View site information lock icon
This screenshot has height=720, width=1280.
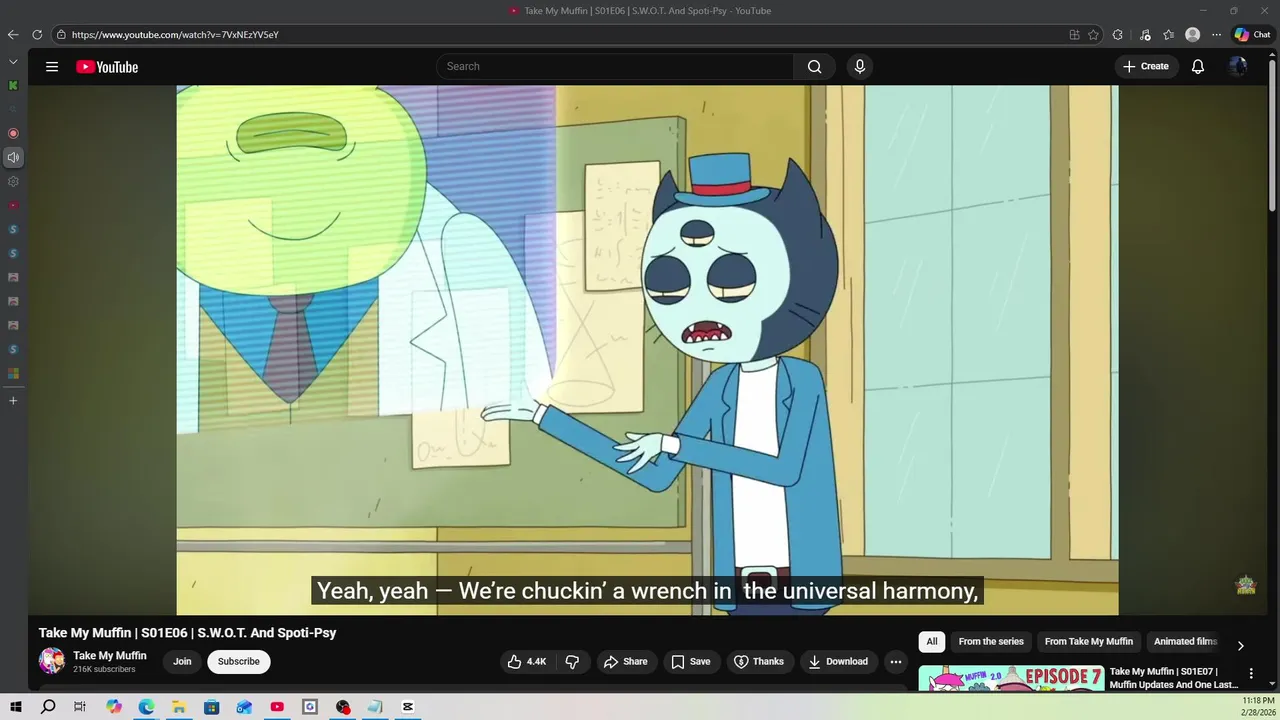(x=61, y=35)
